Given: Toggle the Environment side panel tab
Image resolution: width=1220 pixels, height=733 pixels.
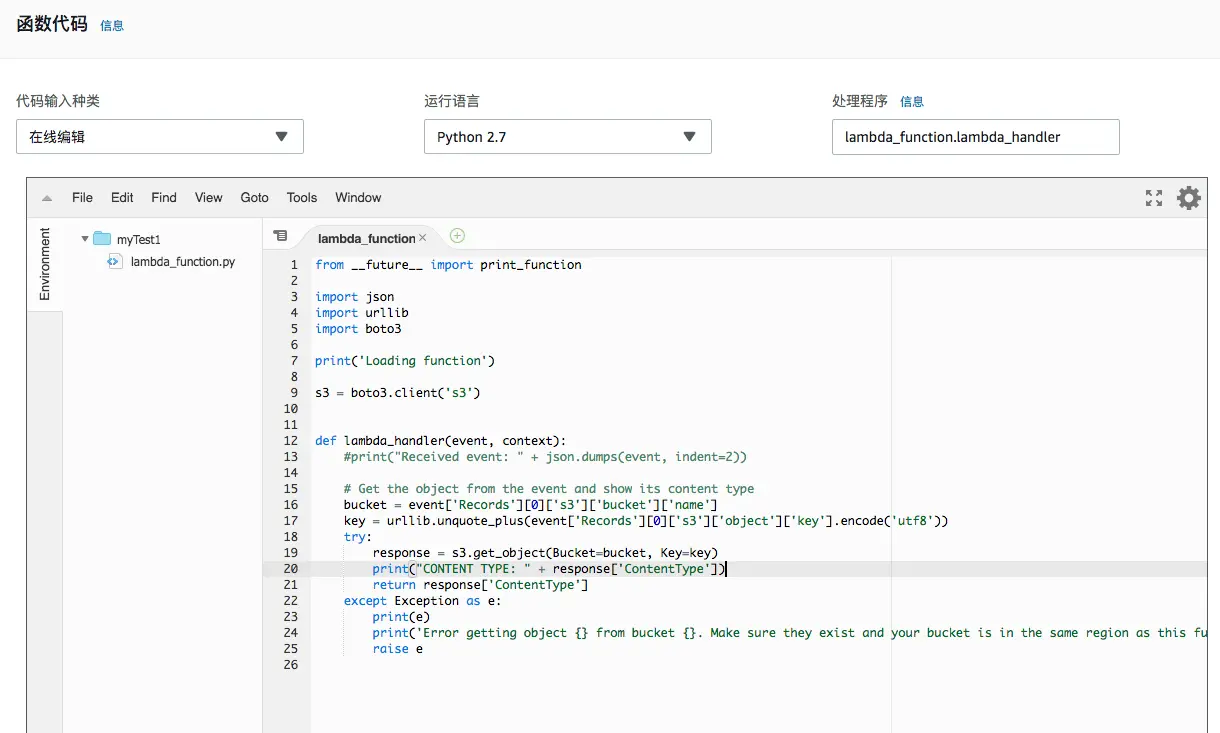Looking at the screenshot, I should [44, 264].
